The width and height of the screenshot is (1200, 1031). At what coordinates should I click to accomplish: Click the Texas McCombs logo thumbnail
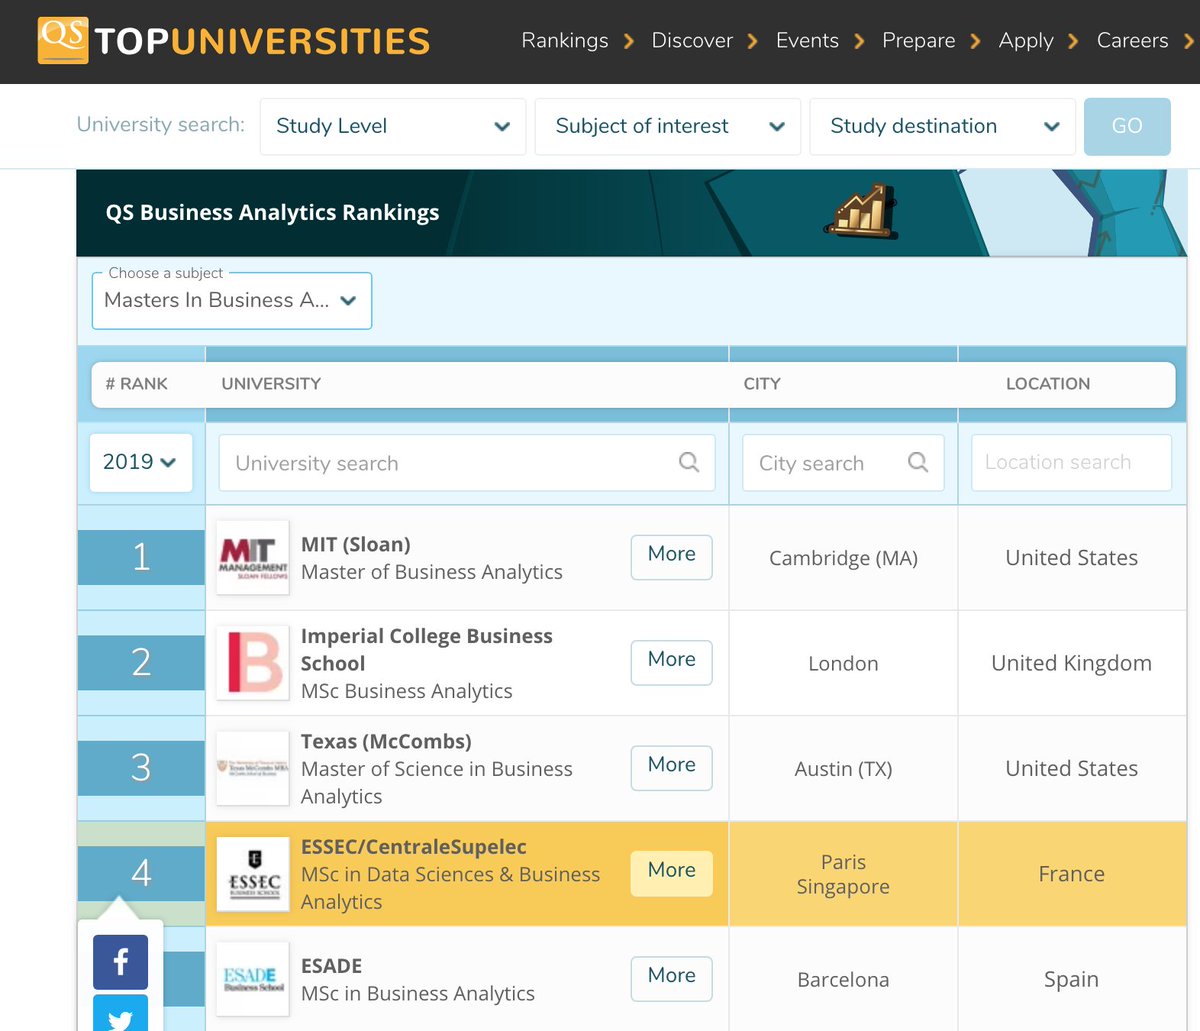253,768
